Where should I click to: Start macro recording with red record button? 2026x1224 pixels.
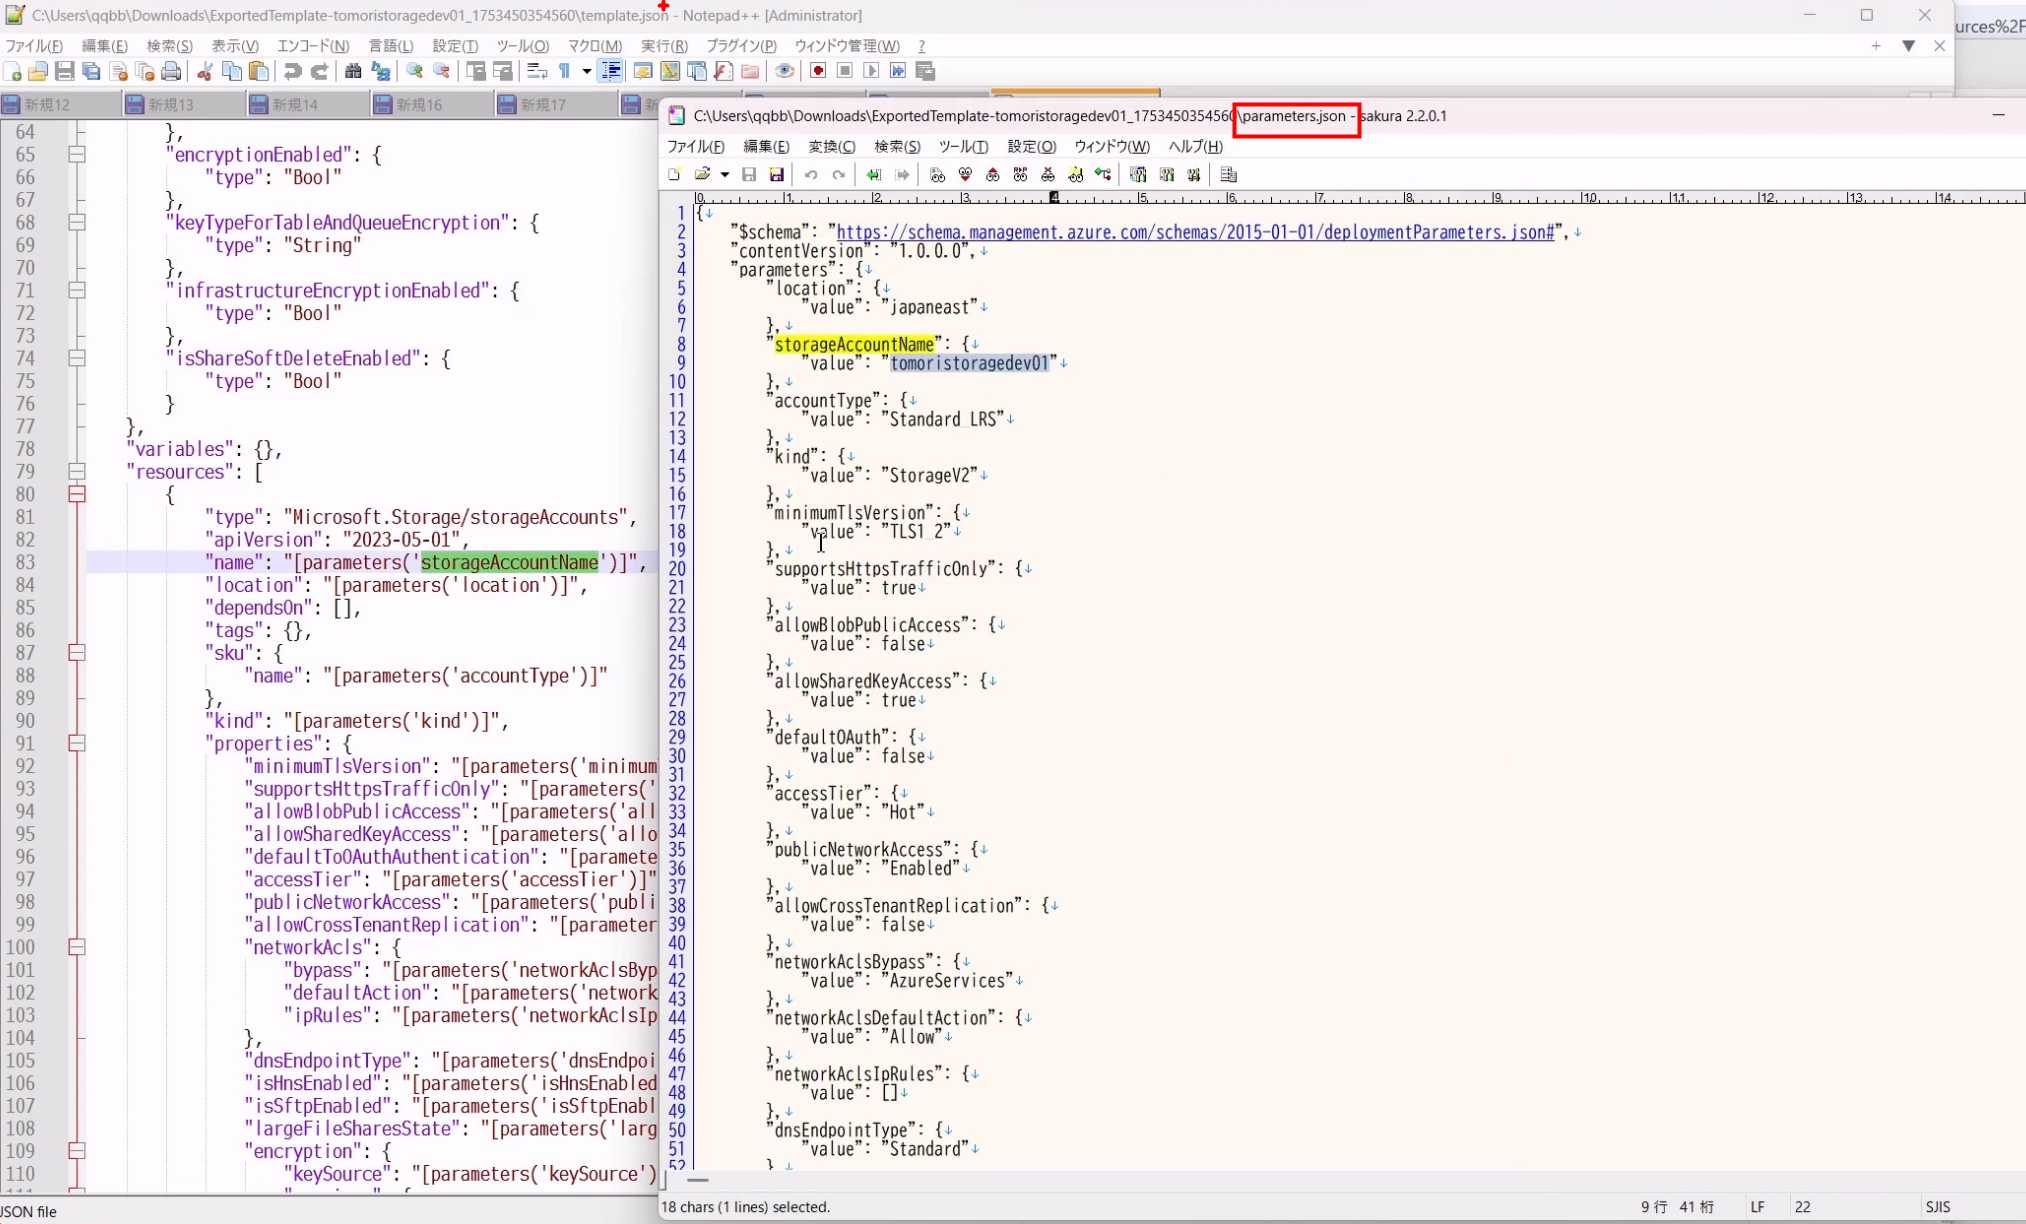click(818, 71)
